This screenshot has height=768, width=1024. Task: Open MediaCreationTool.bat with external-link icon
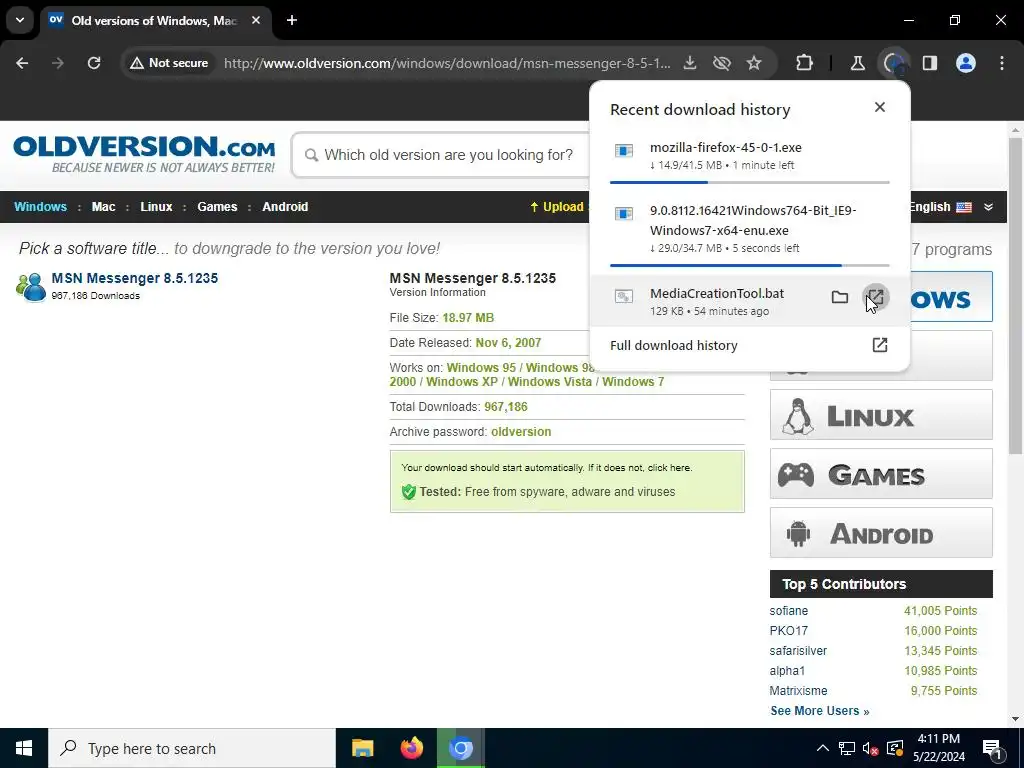(875, 298)
